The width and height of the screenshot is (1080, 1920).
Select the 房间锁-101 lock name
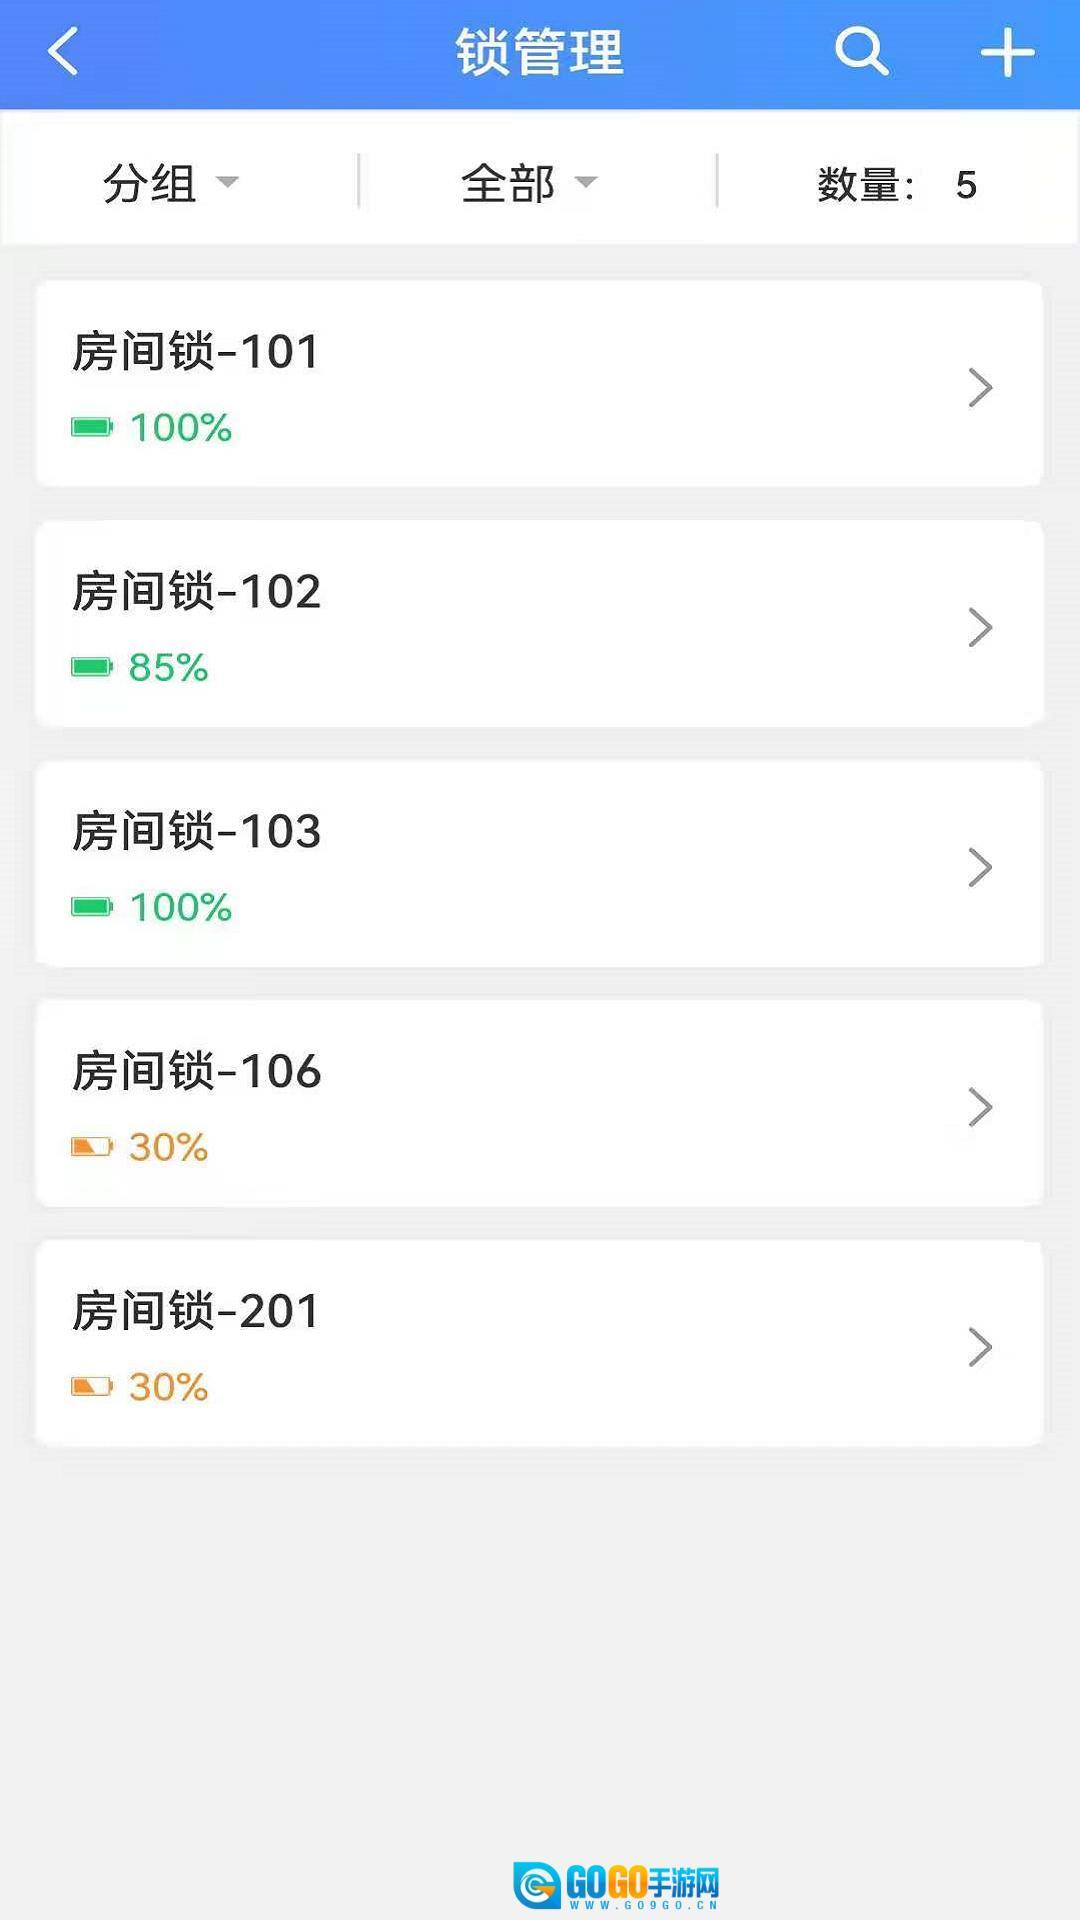click(x=196, y=352)
